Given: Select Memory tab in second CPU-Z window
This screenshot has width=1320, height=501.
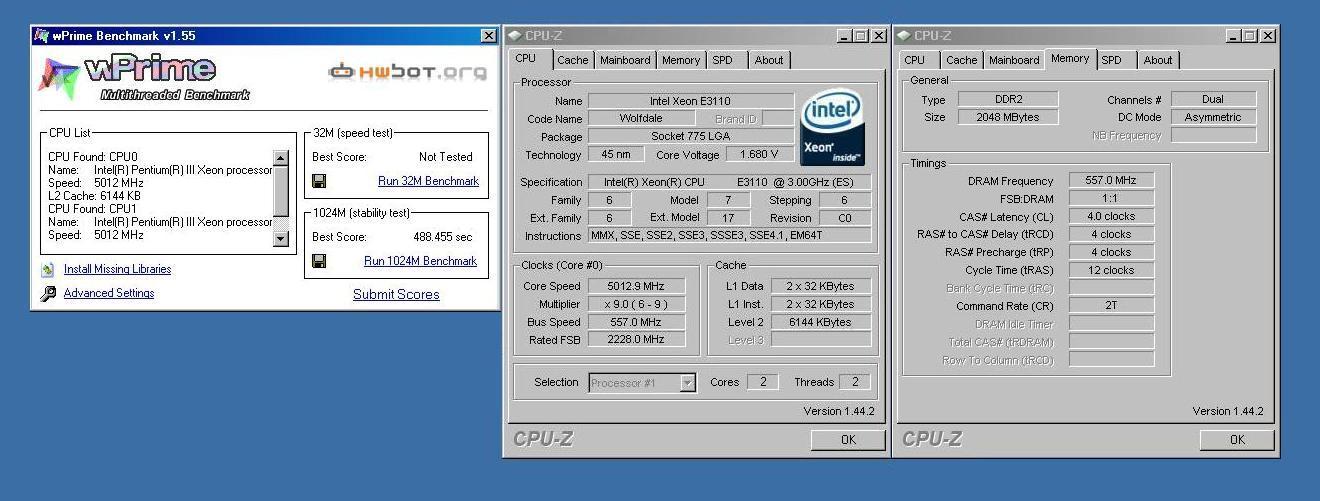Looking at the screenshot, I should click(x=1070, y=58).
